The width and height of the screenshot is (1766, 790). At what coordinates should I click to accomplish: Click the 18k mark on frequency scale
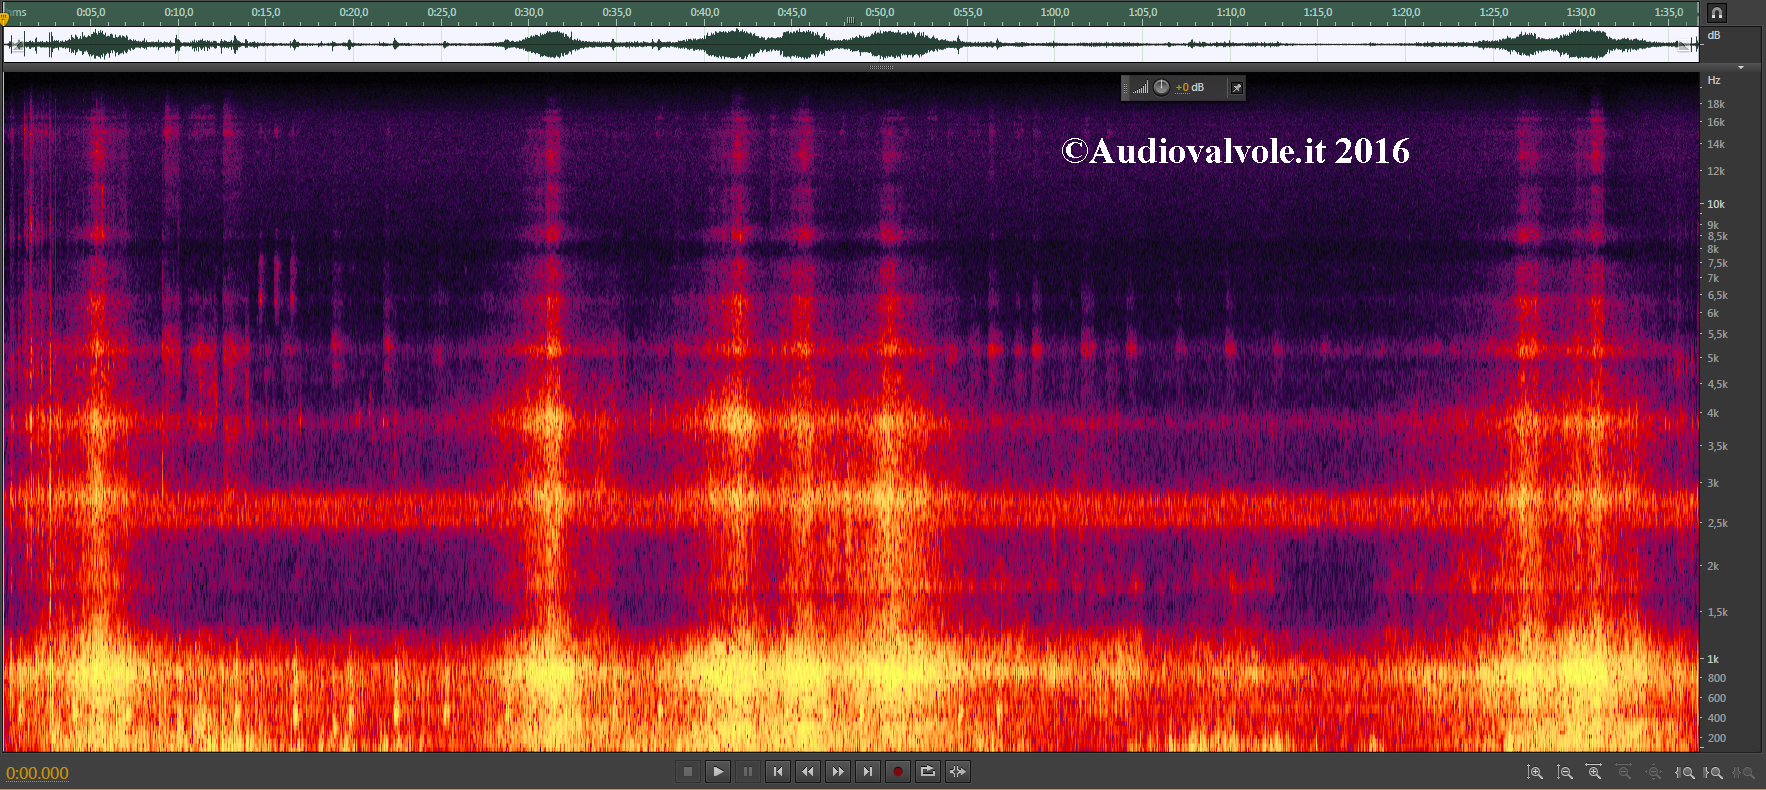click(1715, 104)
